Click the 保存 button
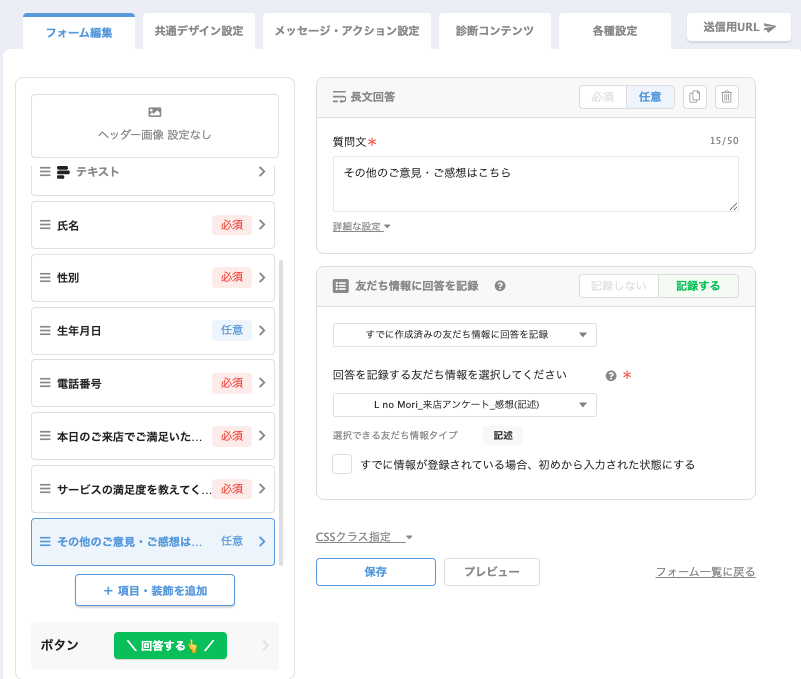Image resolution: width=801 pixels, height=679 pixels. click(x=375, y=572)
